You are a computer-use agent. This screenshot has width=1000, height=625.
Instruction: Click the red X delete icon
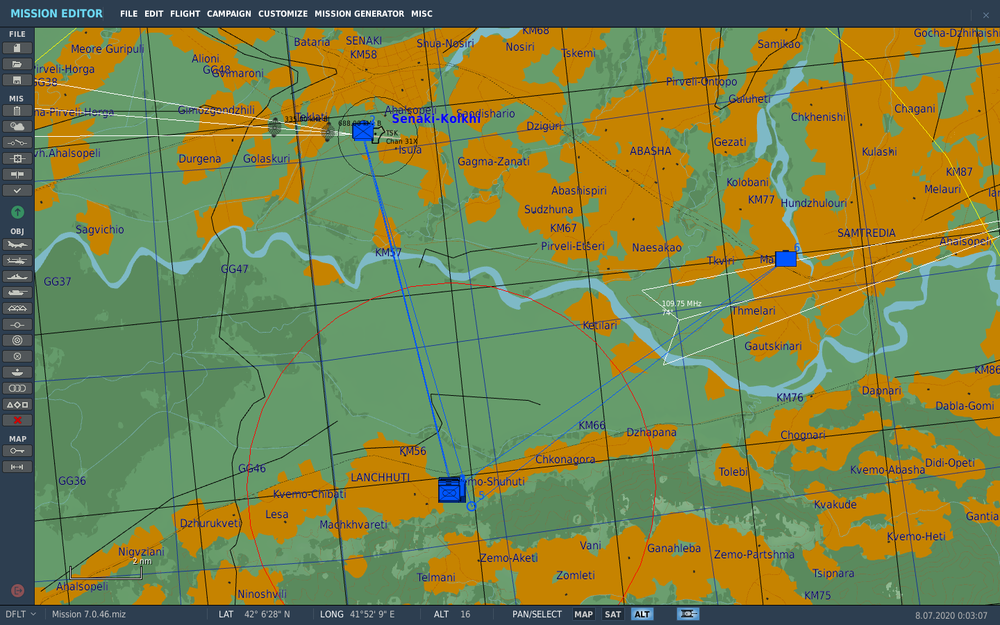pos(17,420)
